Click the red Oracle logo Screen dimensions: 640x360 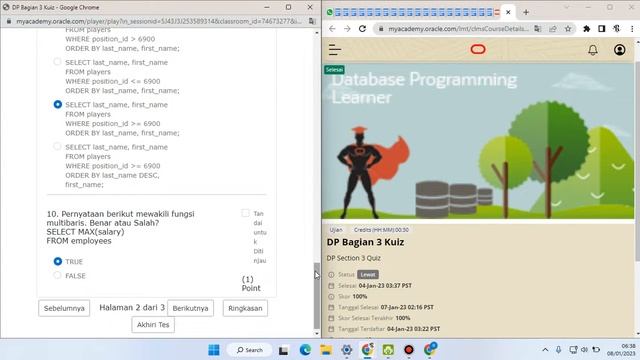[x=478, y=49]
